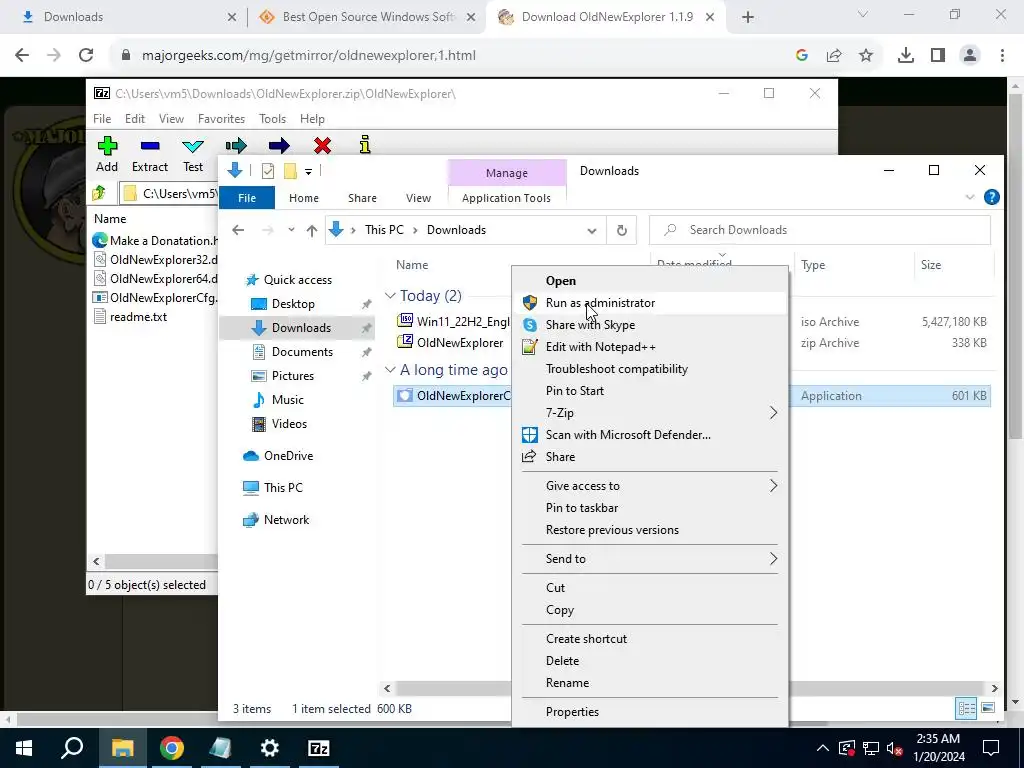Open the notification center in taskbar
The image size is (1024, 768).
tap(991, 748)
